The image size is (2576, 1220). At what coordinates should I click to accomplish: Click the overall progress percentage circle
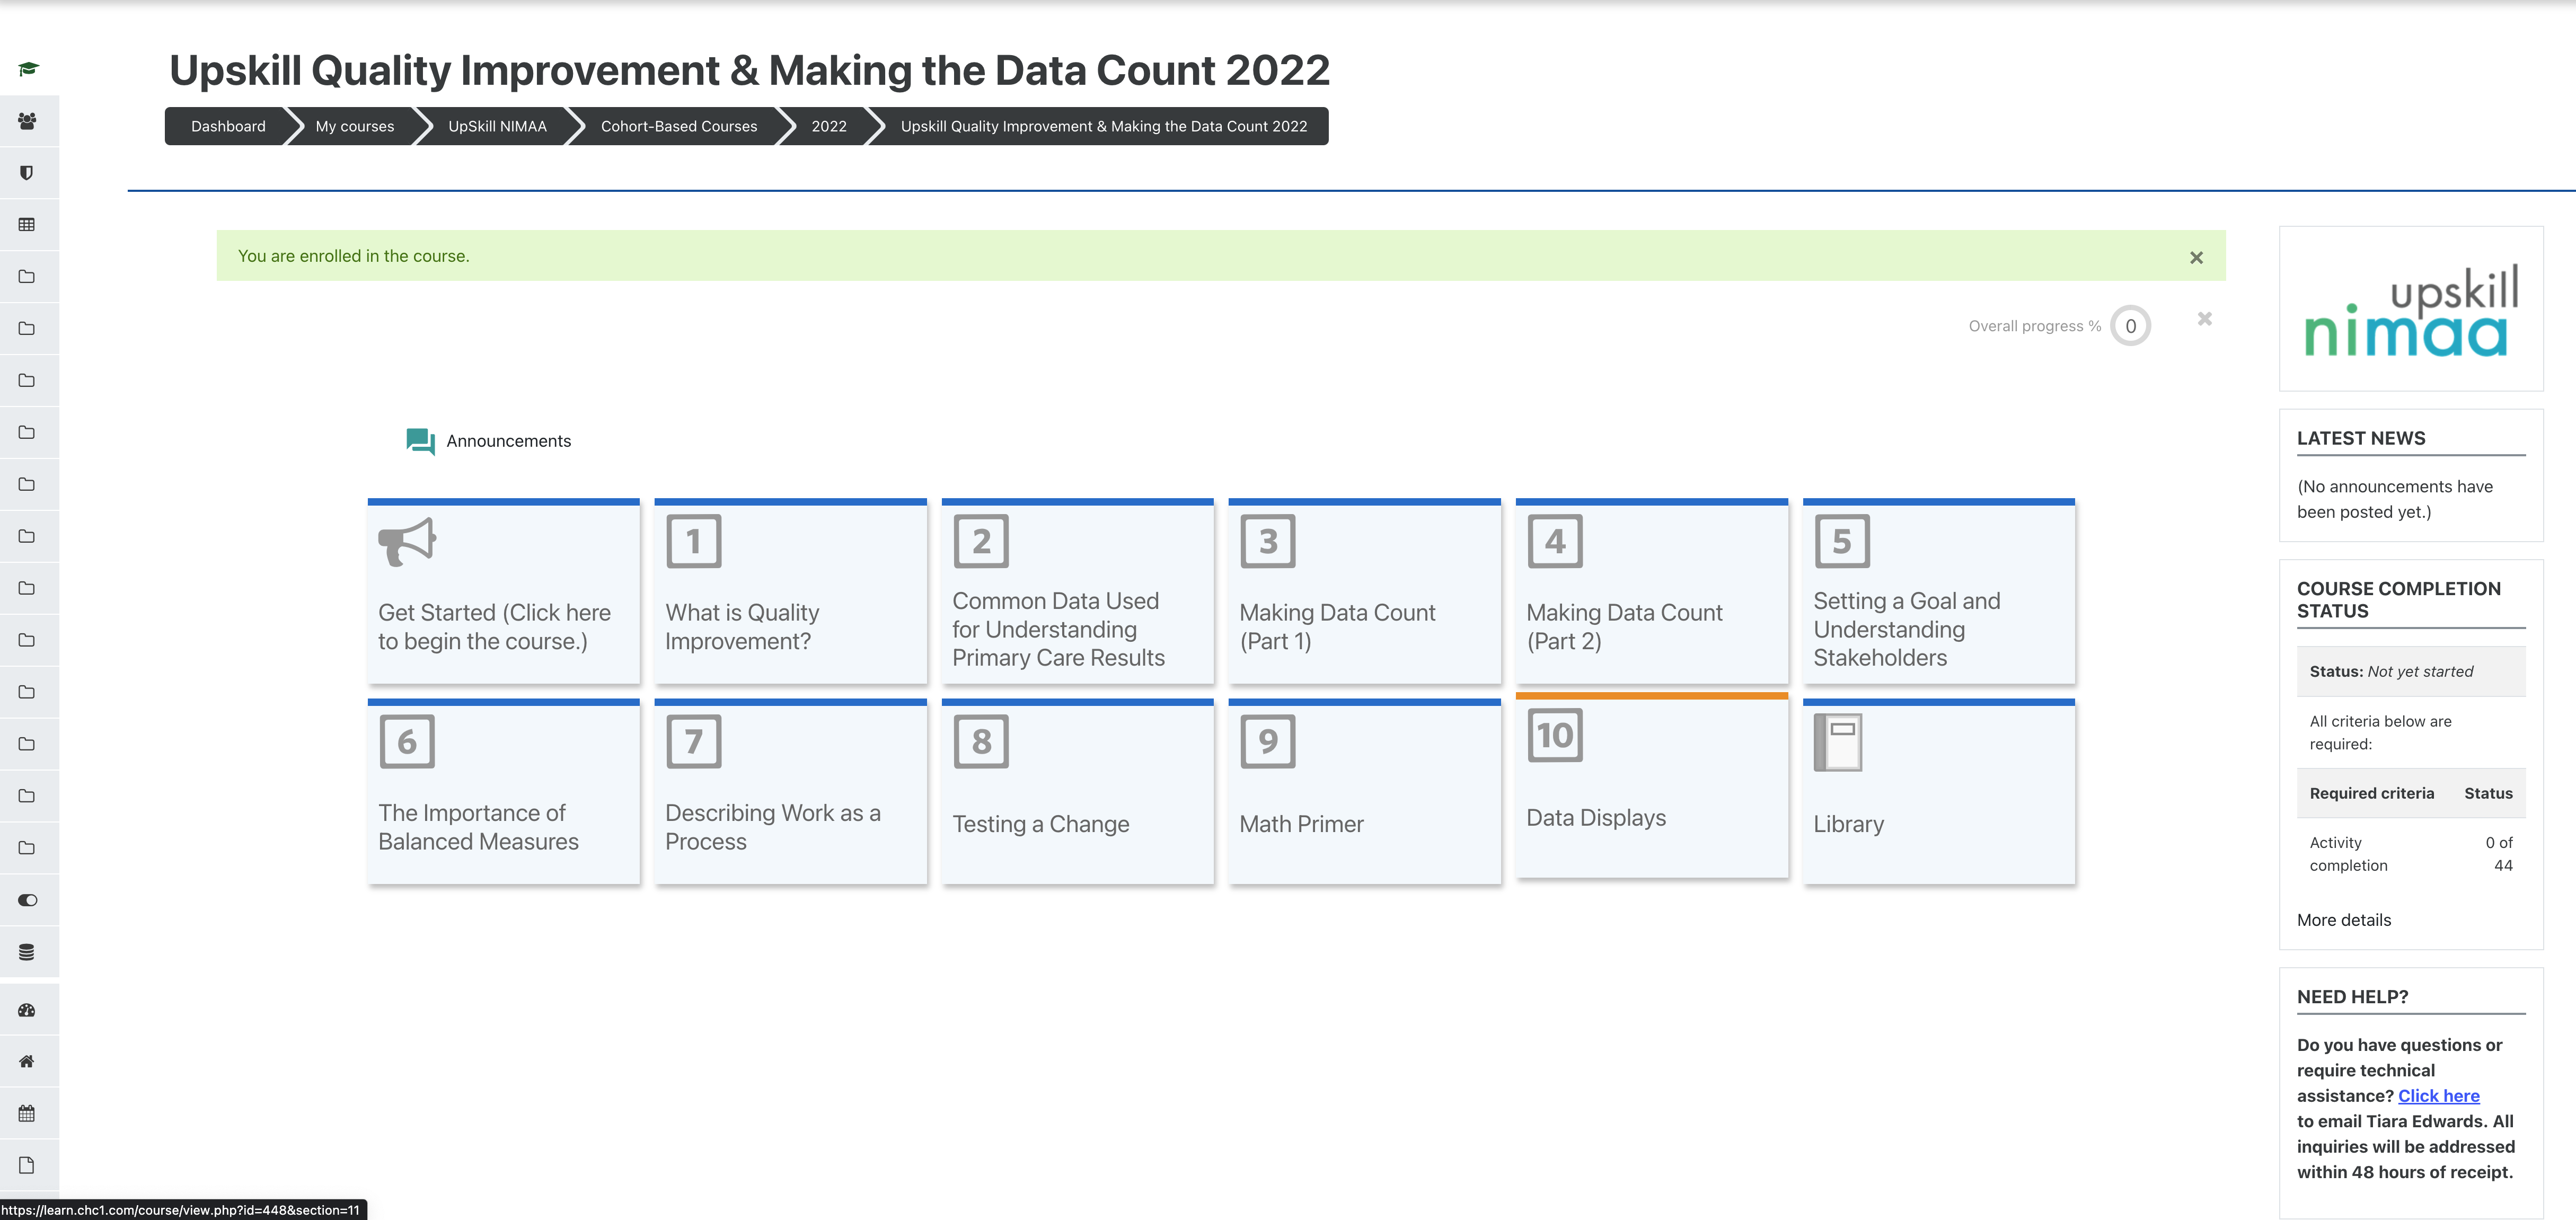pos(2130,326)
